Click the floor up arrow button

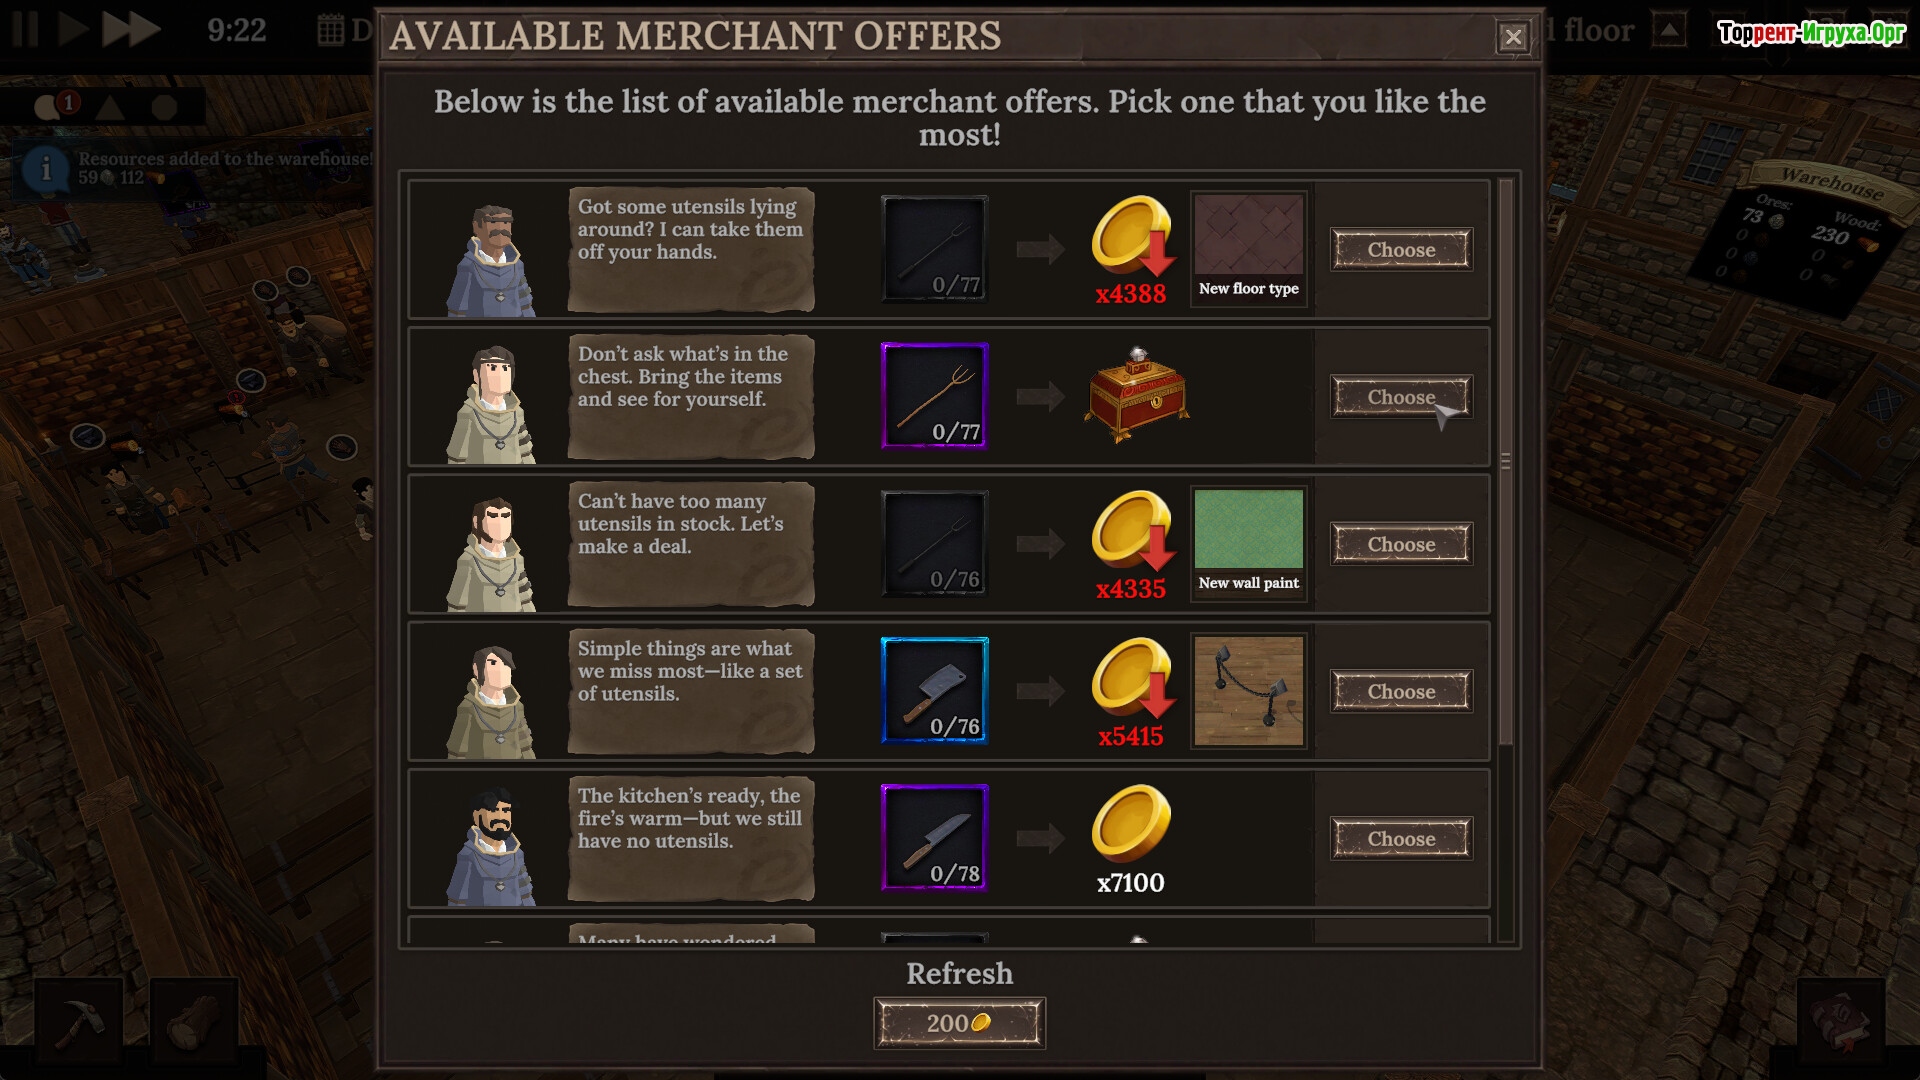[x=1668, y=30]
